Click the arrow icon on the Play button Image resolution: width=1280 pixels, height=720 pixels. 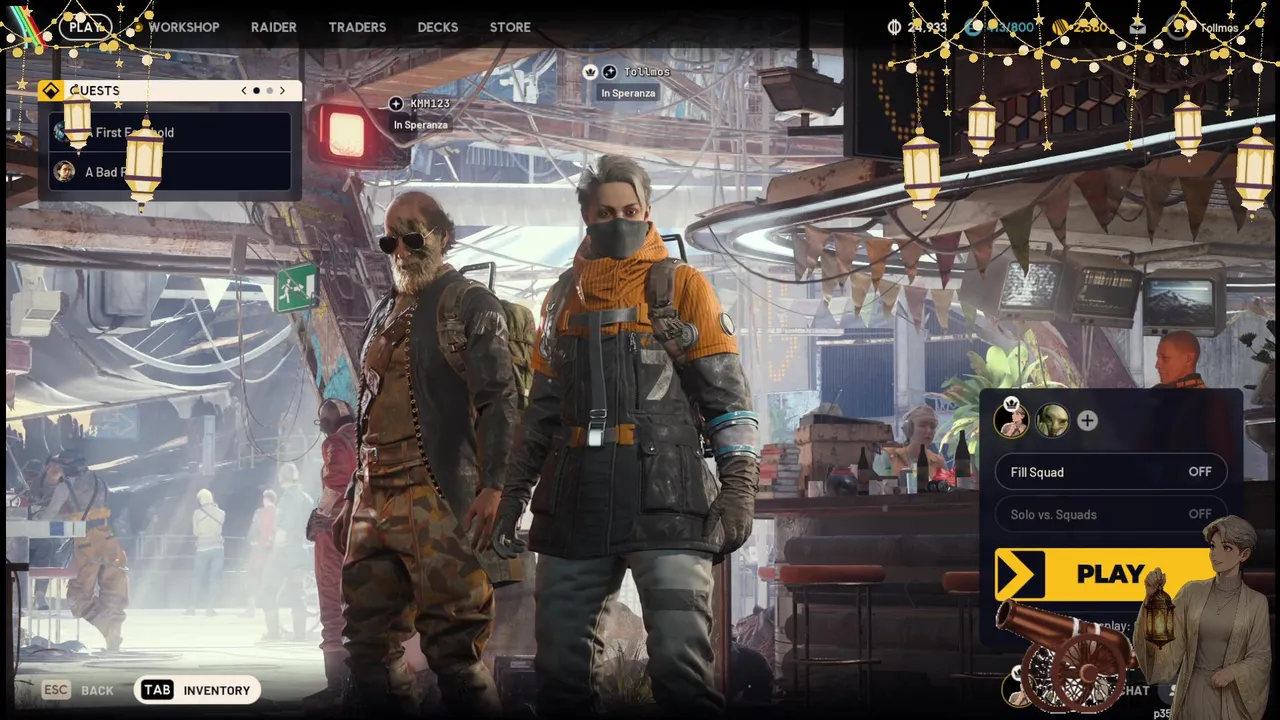pos(1019,575)
